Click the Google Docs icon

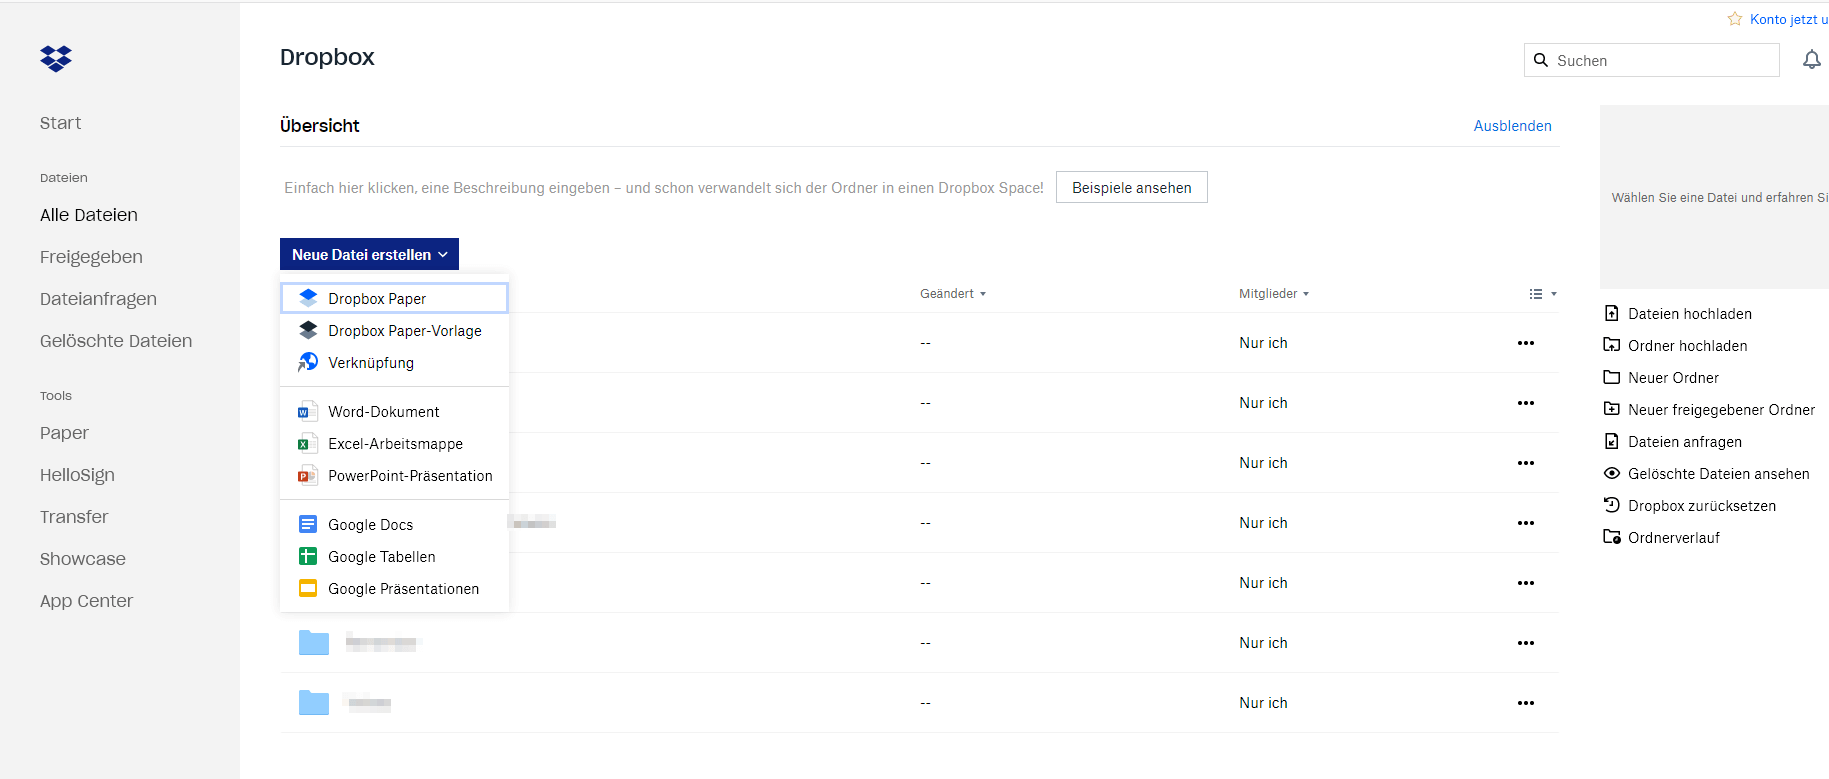click(308, 524)
